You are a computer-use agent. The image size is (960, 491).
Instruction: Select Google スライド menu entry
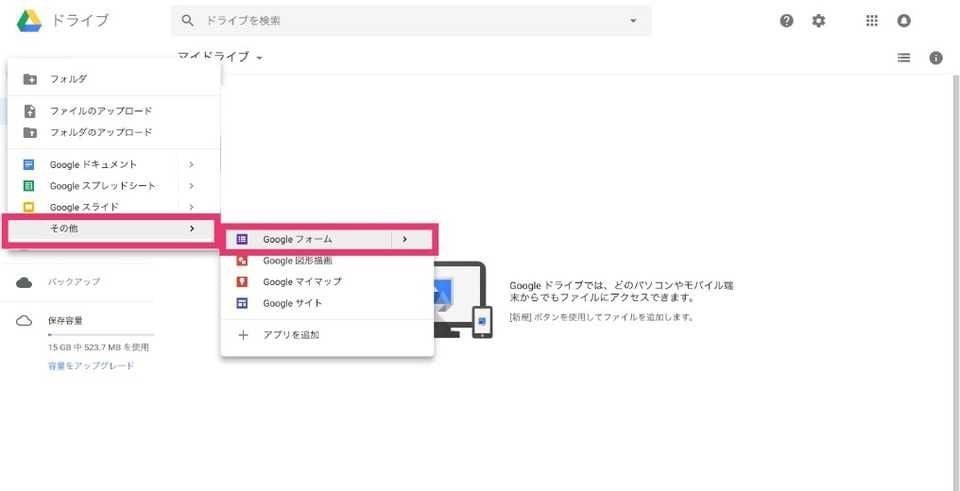tap(114, 207)
